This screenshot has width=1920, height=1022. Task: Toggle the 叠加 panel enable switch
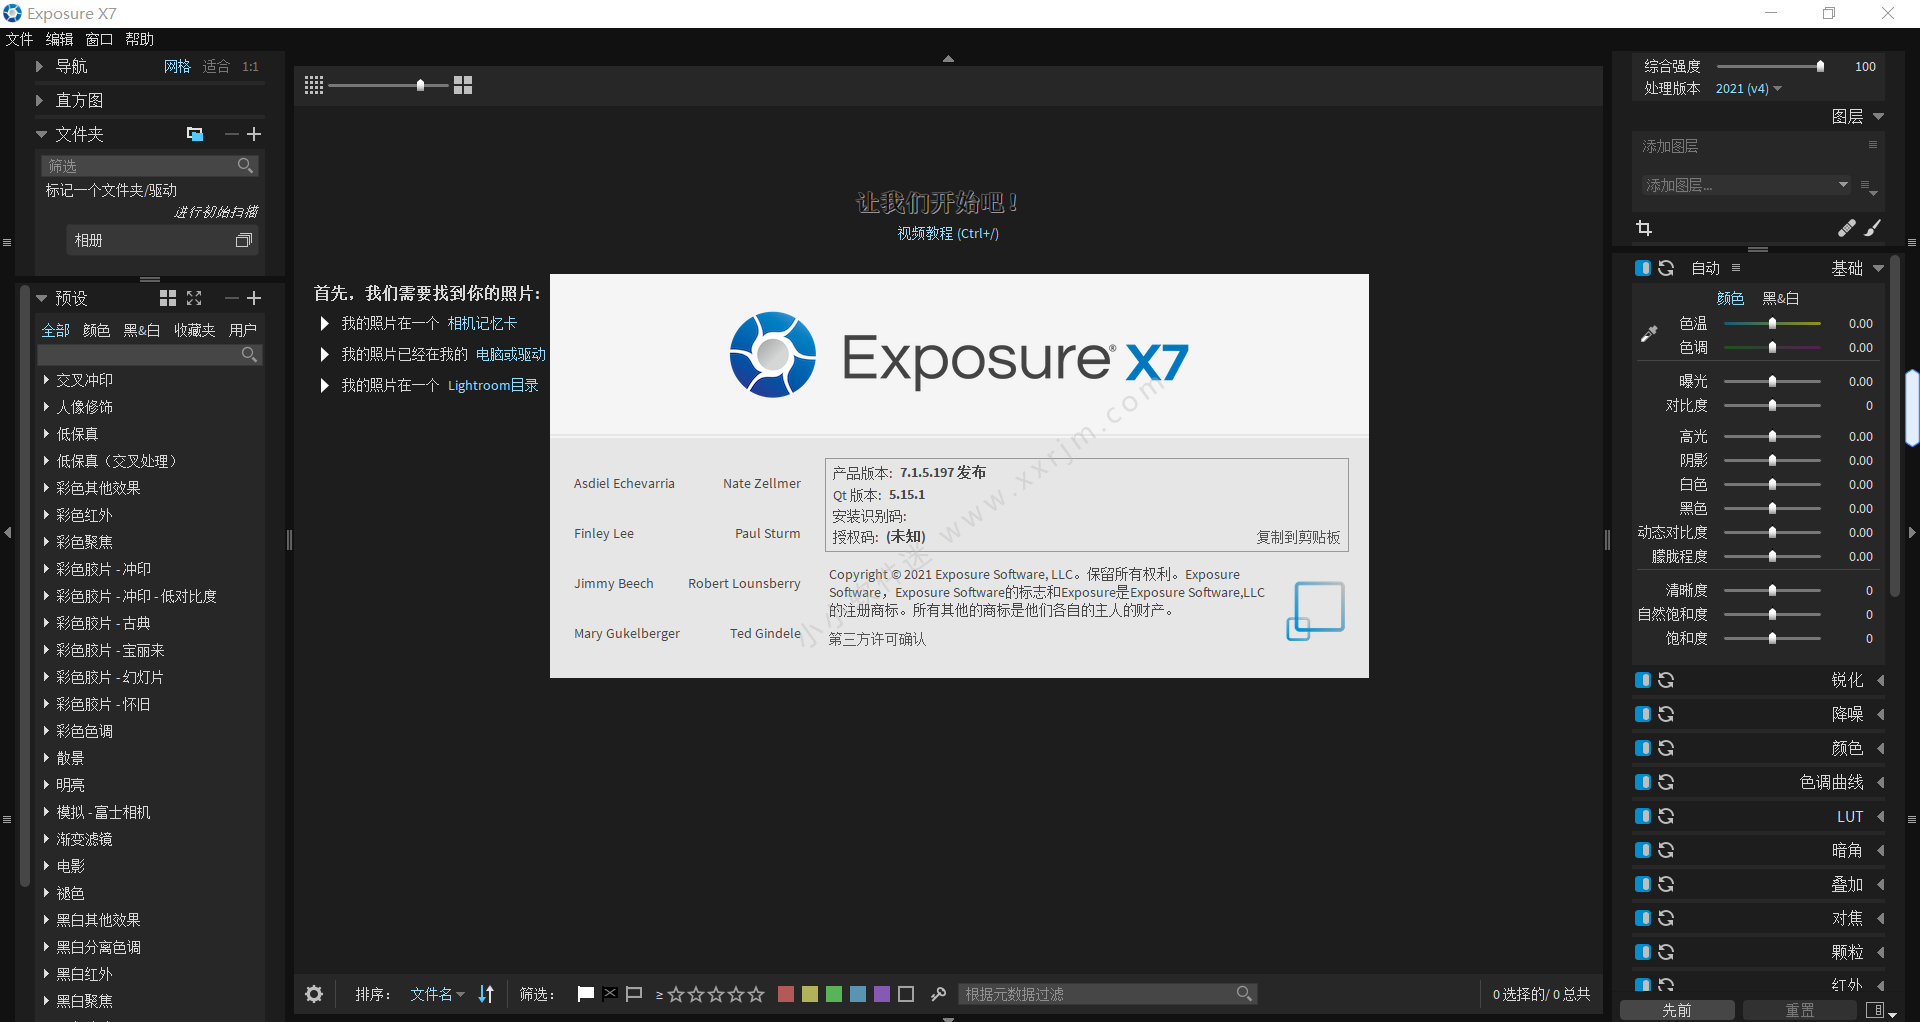[x=1643, y=884]
